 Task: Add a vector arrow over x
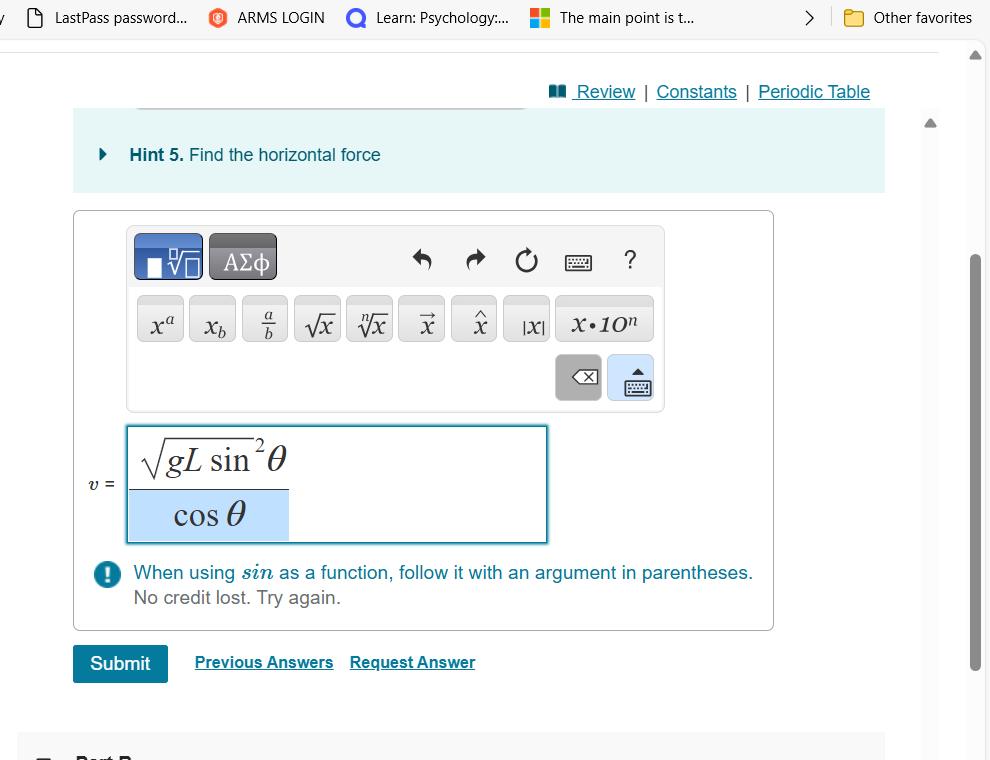(421, 319)
